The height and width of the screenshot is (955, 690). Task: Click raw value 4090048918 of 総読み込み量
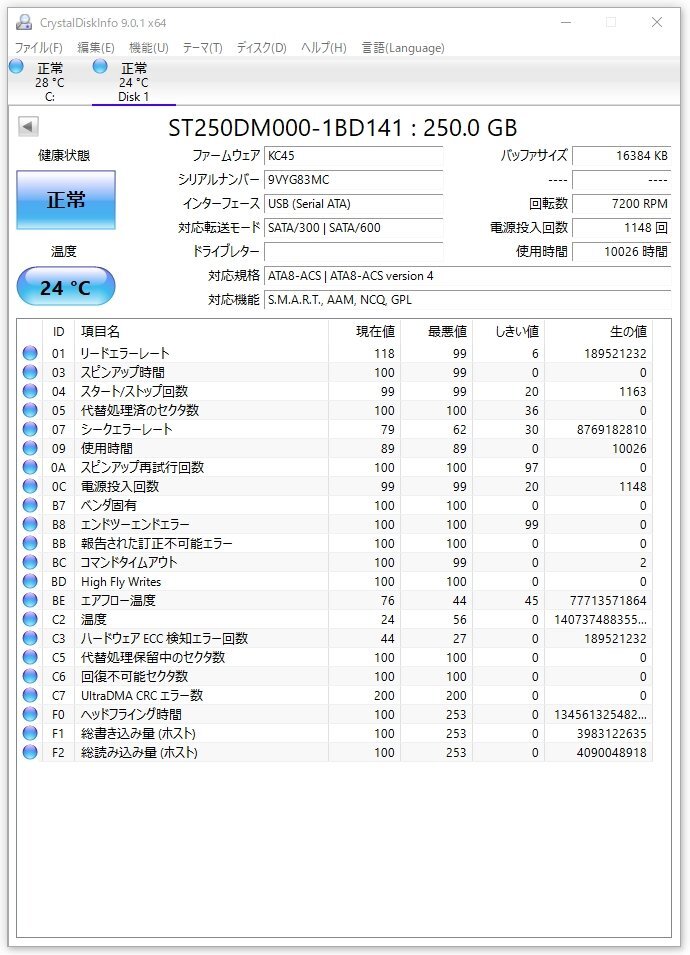click(x=611, y=752)
